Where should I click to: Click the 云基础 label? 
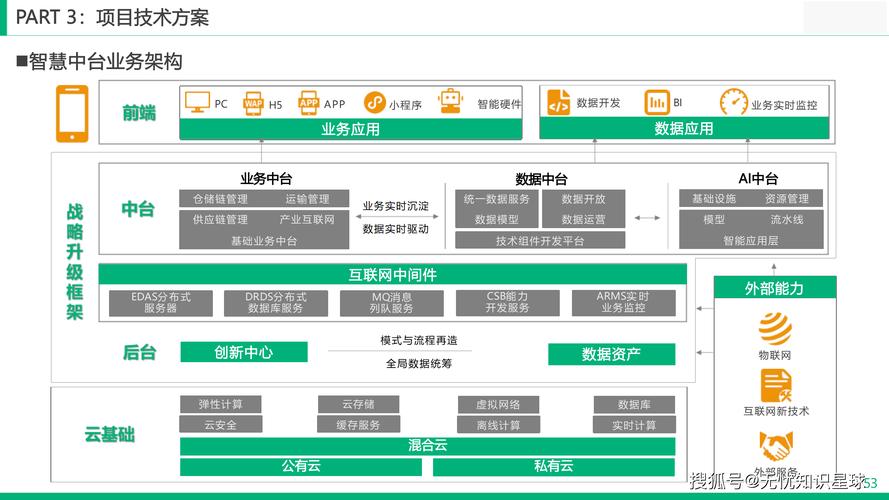pos(109,435)
